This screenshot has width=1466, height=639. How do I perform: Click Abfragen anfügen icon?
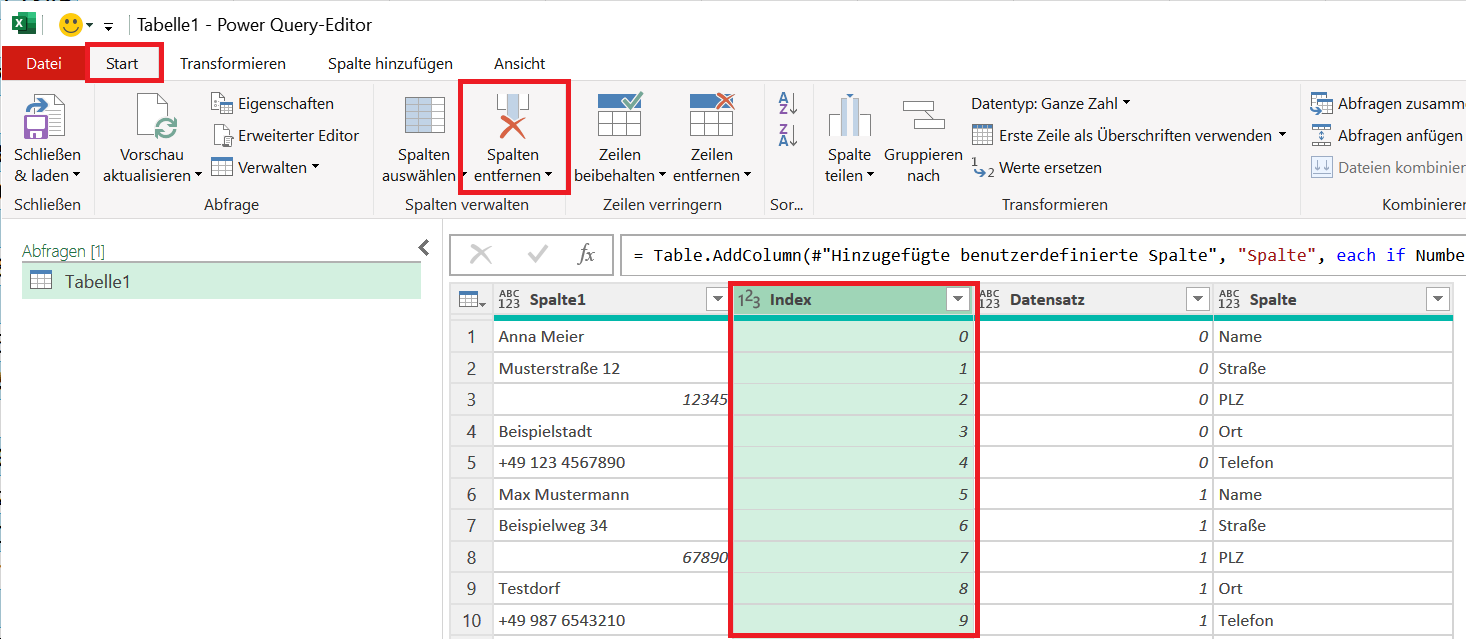click(1323, 135)
